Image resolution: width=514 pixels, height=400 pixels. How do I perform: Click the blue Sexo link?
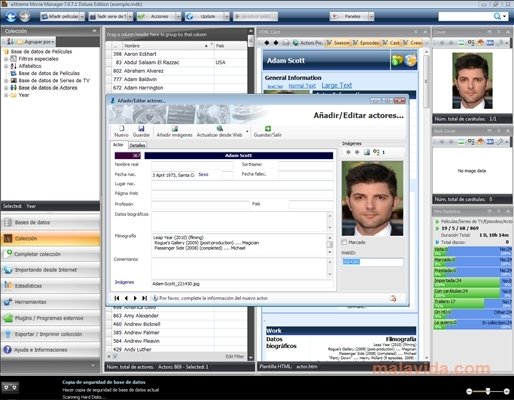click(x=203, y=174)
